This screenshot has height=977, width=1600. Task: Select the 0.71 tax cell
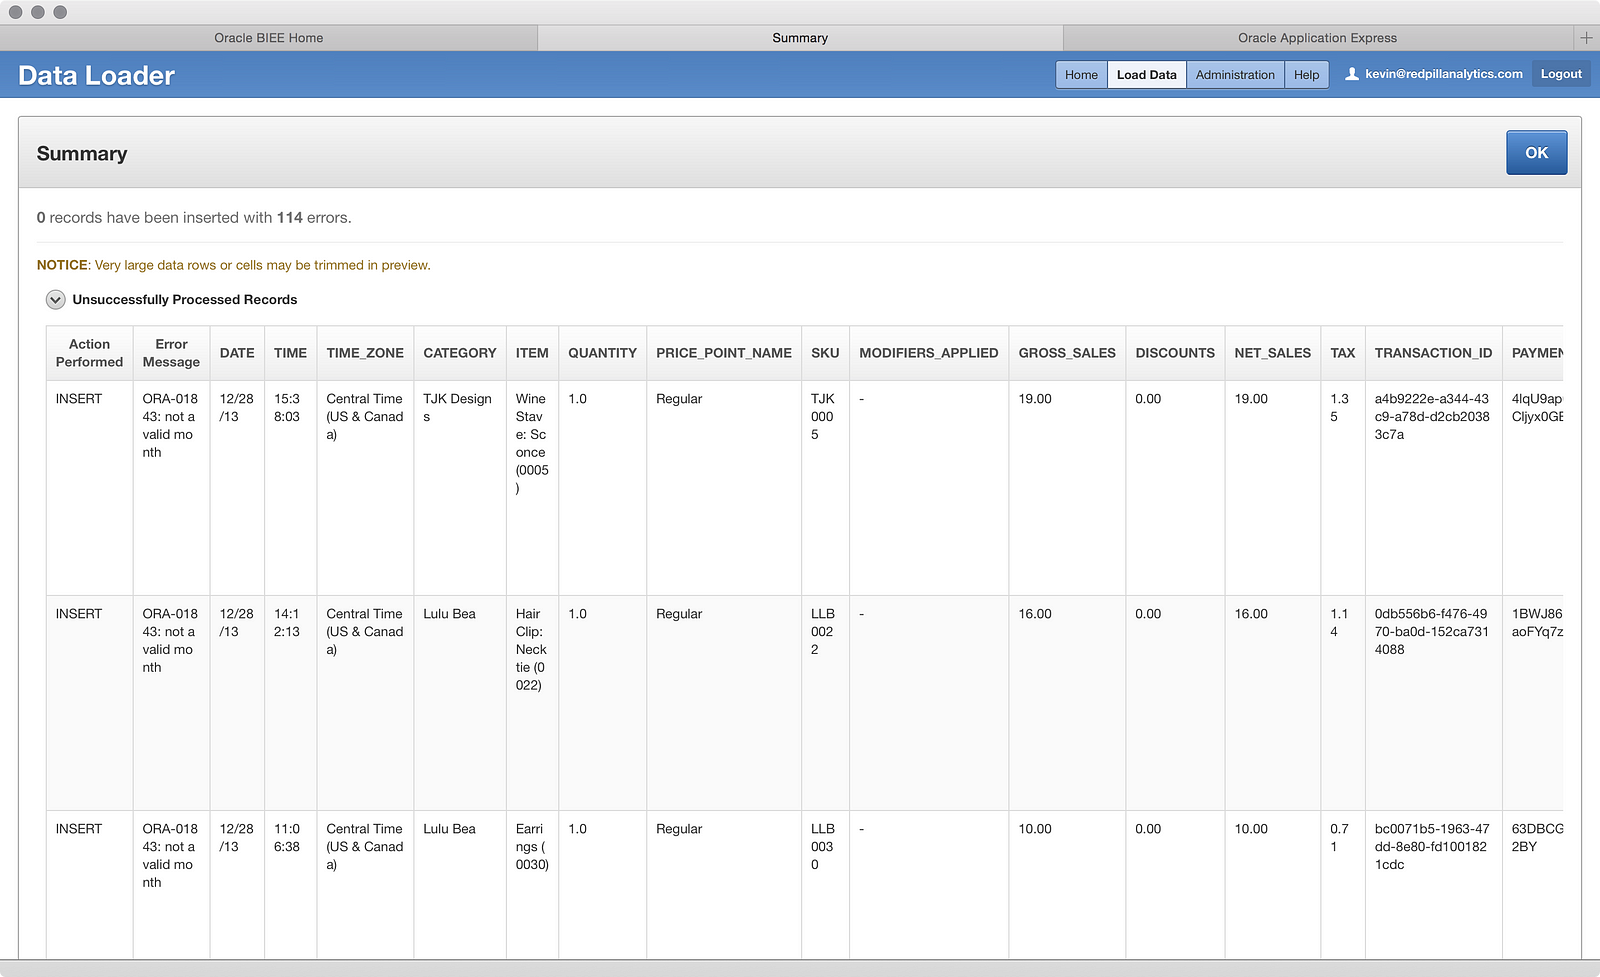(x=1343, y=885)
